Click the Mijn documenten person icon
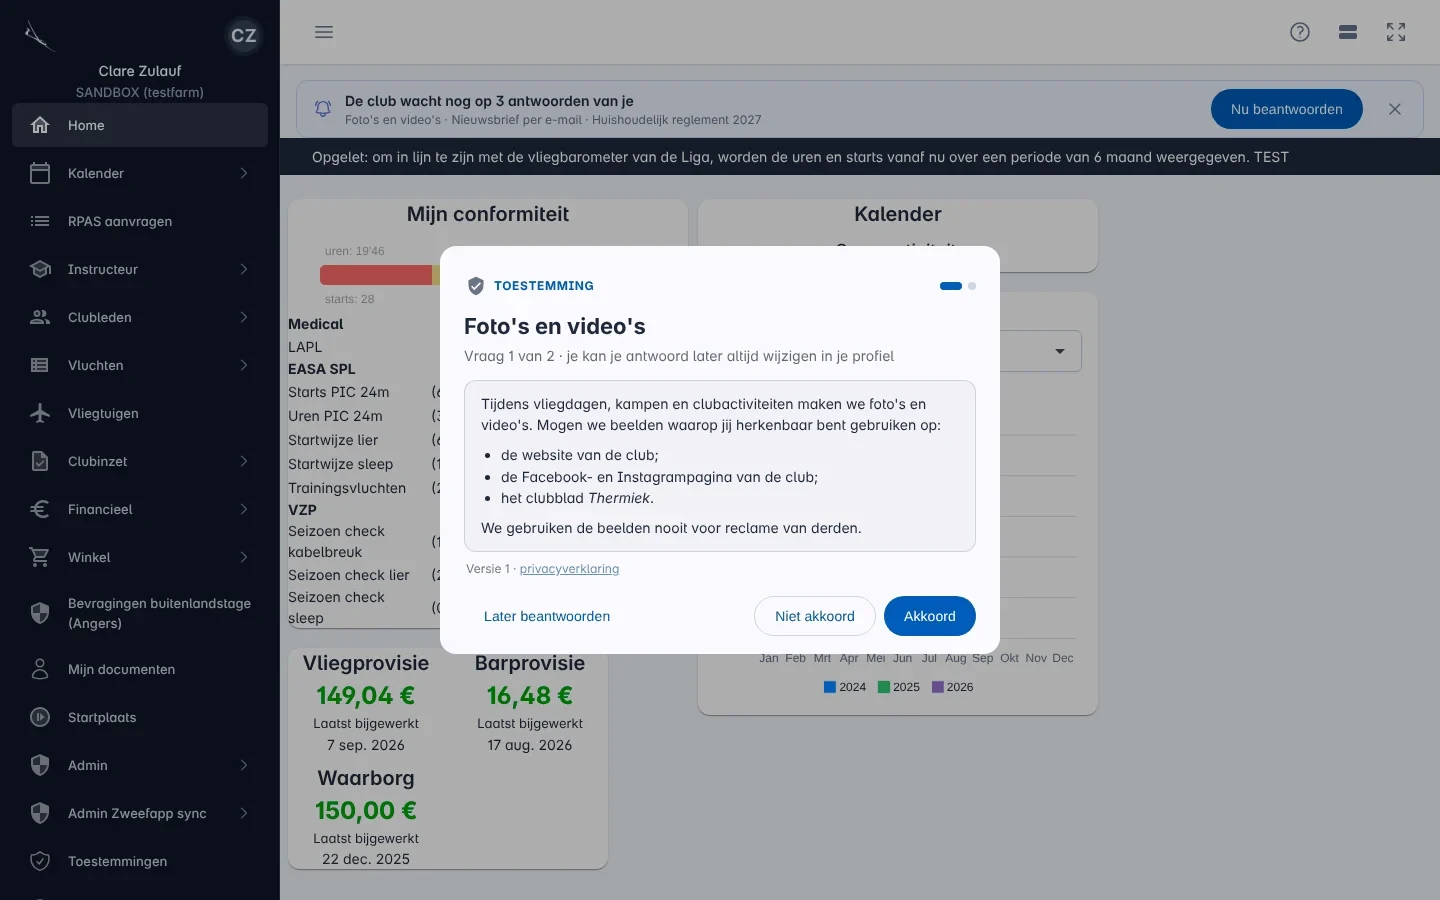 tap(40, 669)
